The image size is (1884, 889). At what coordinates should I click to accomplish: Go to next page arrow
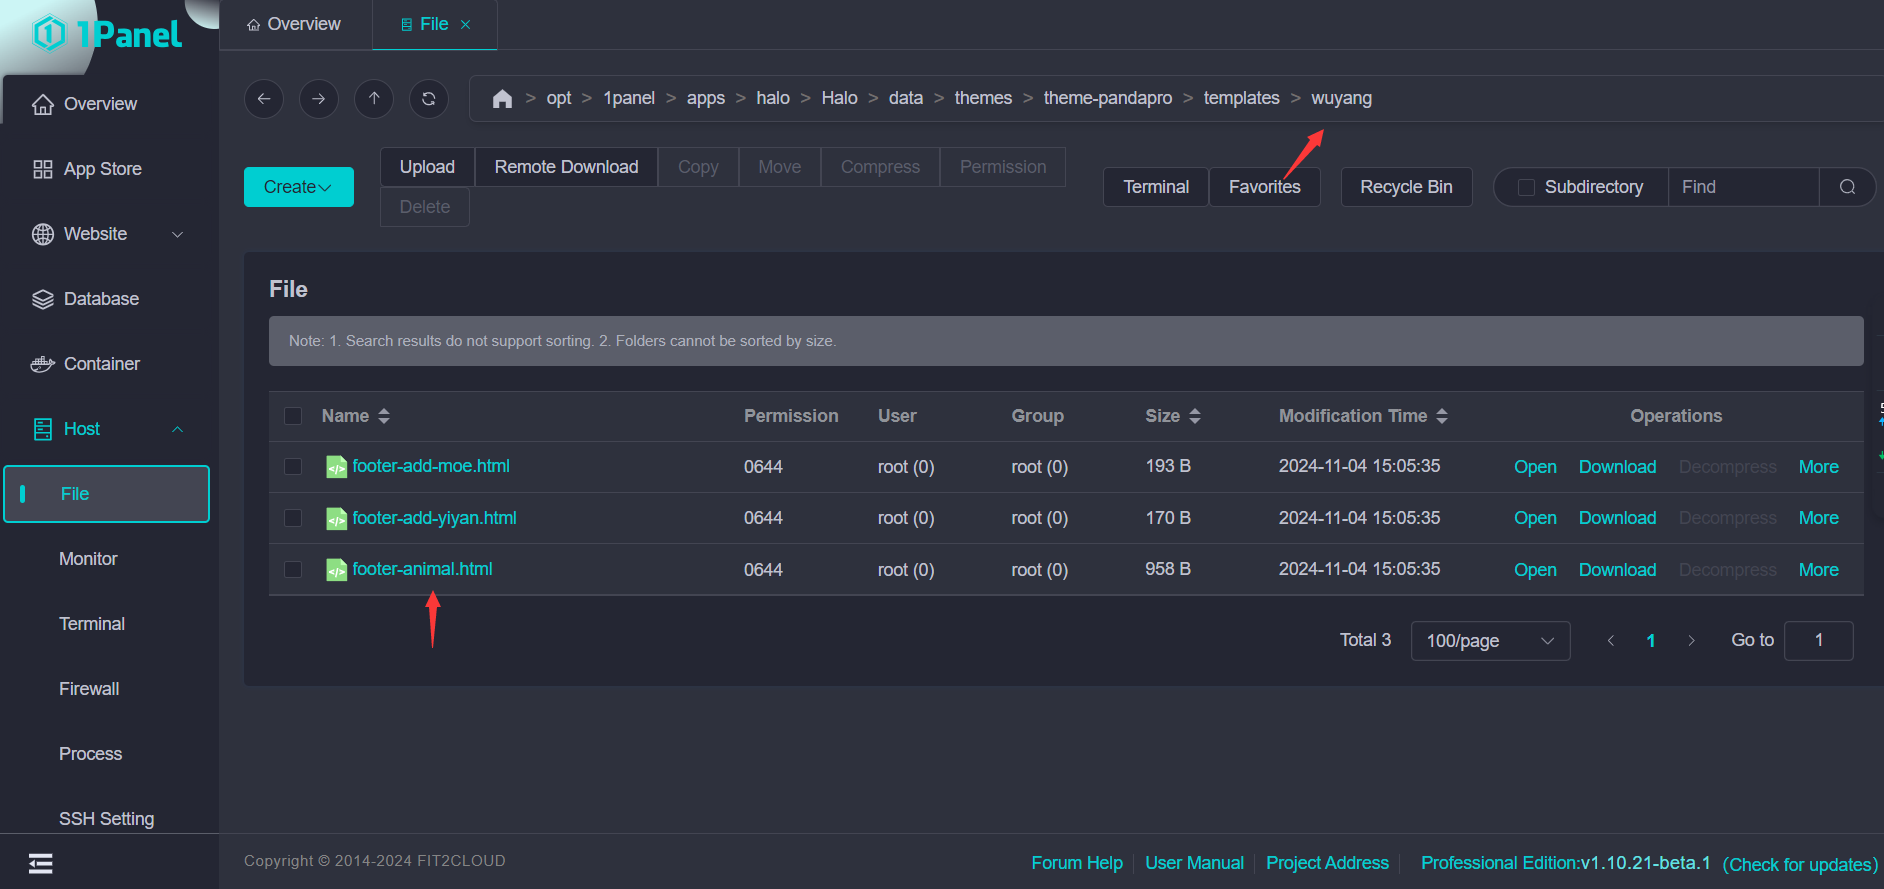tap(1691, 641)
